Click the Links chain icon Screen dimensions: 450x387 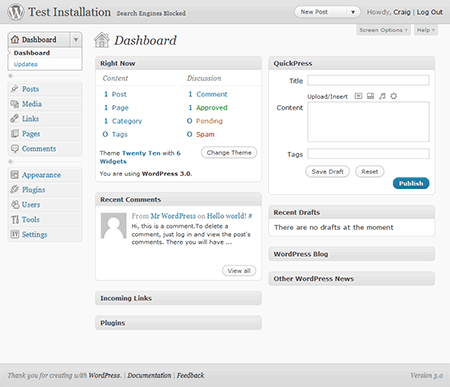click(x=14, y=118)
